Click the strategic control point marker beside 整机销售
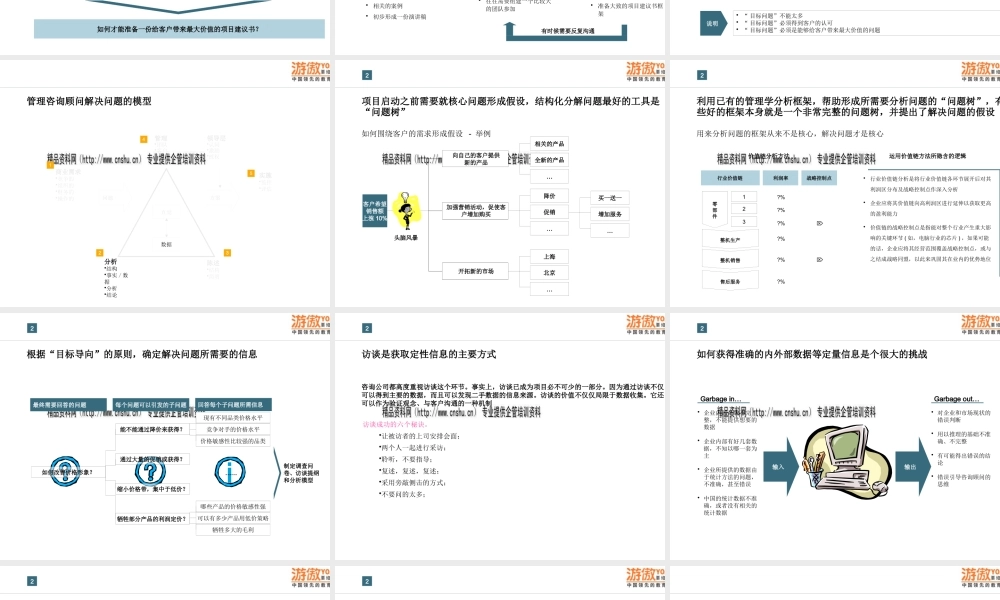Viewport: 1000px width, 600px height. coord(820,260)
